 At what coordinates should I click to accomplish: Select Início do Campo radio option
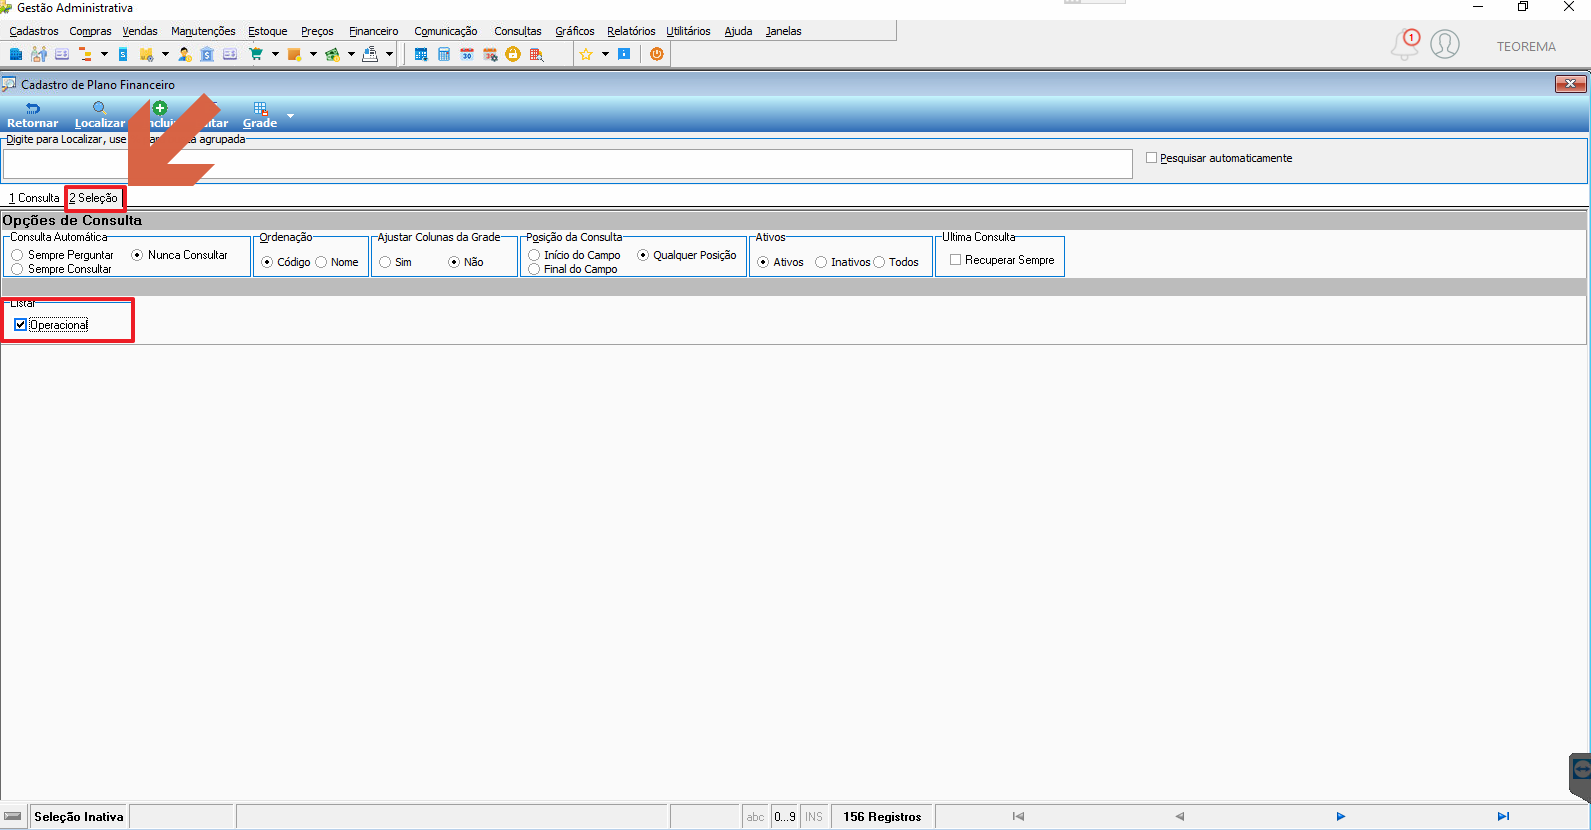[x=534, y=255]
